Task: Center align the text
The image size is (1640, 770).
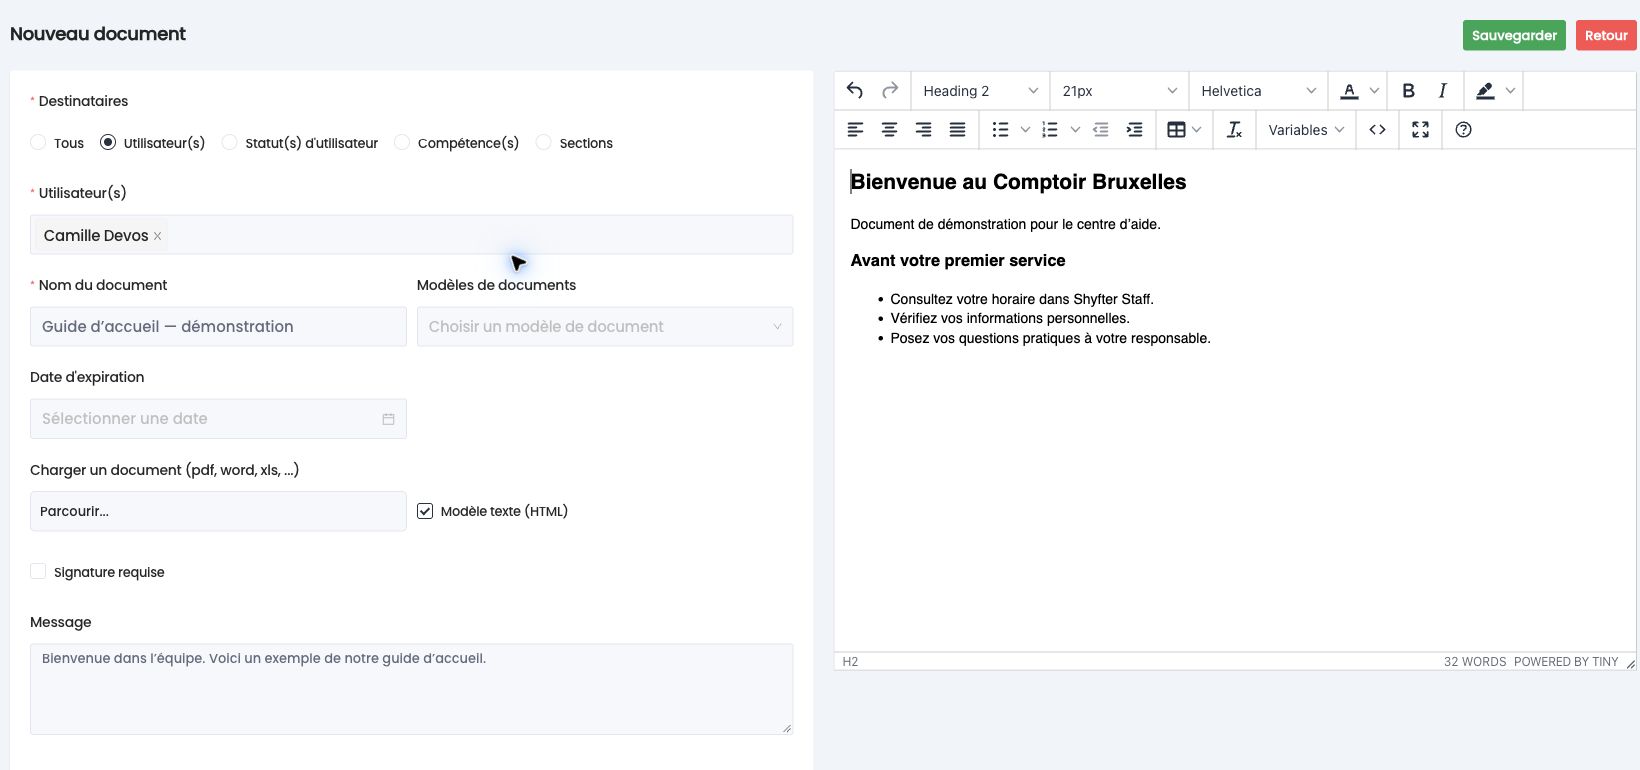Action: click(x=889, y=130)
